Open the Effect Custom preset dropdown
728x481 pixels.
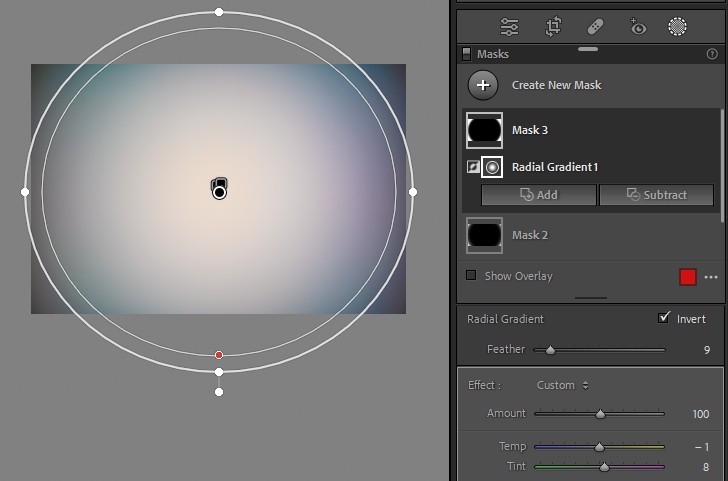click(563, 385)
